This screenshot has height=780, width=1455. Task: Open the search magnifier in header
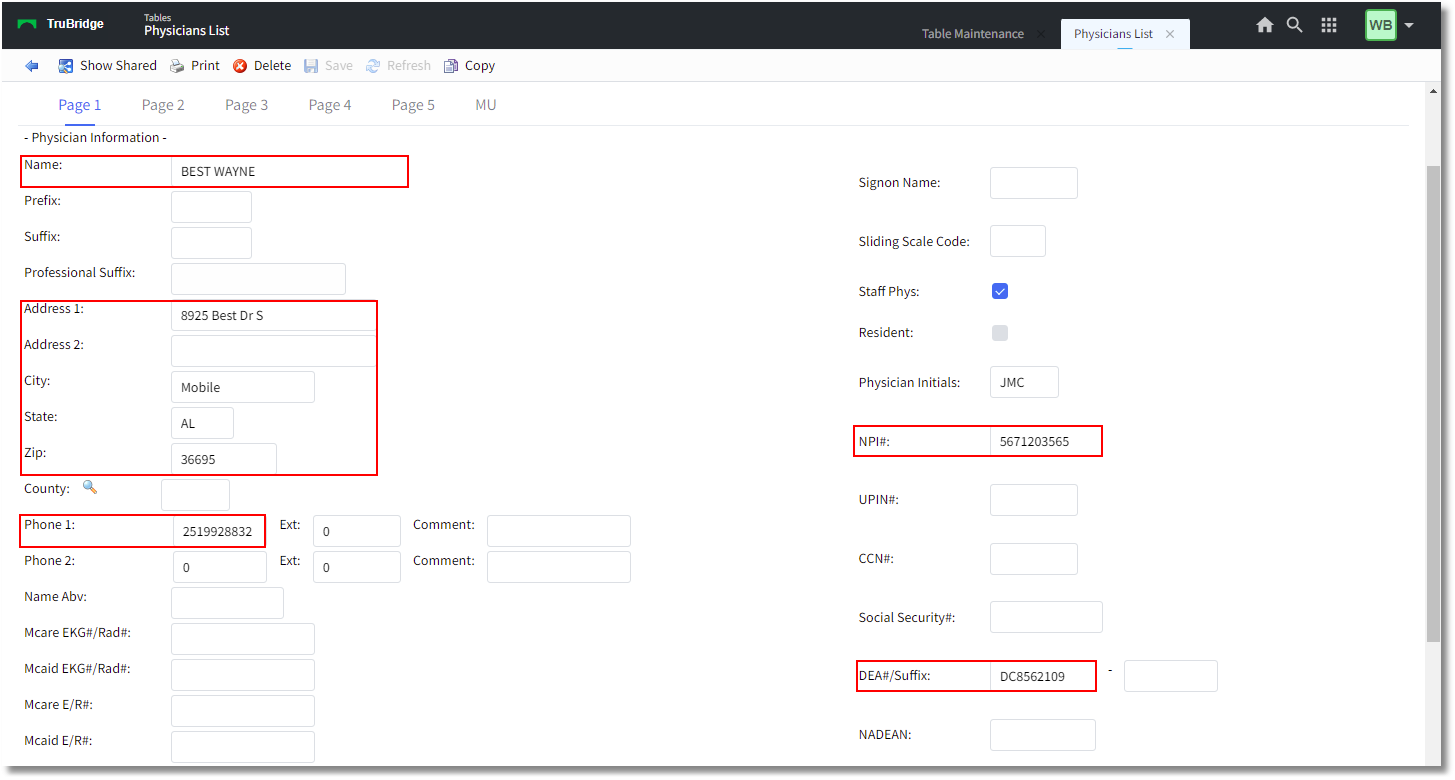1295,25
